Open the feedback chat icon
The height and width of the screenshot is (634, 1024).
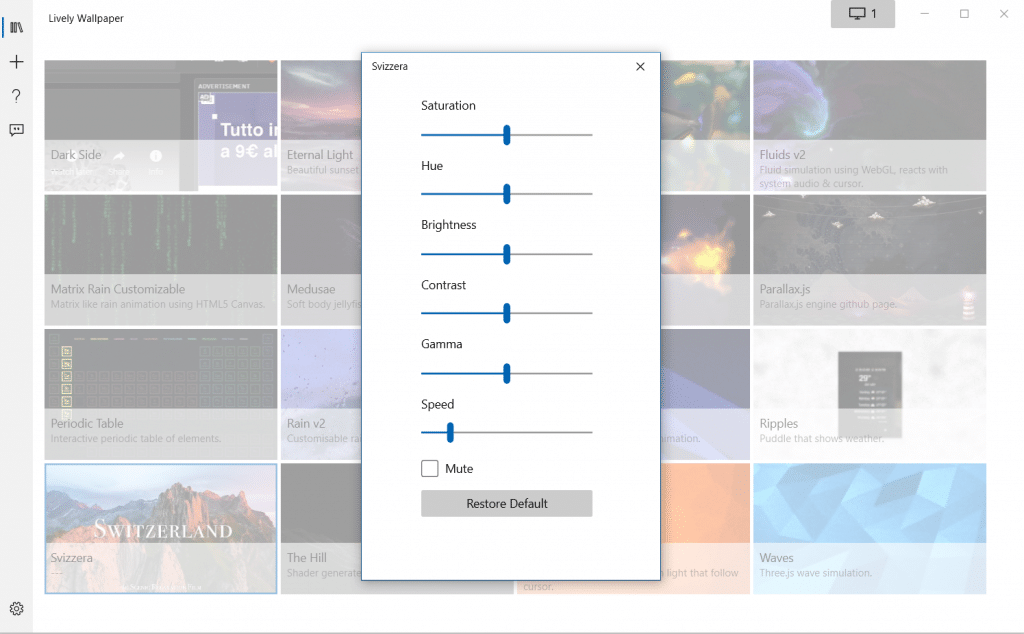click(16, 130)
